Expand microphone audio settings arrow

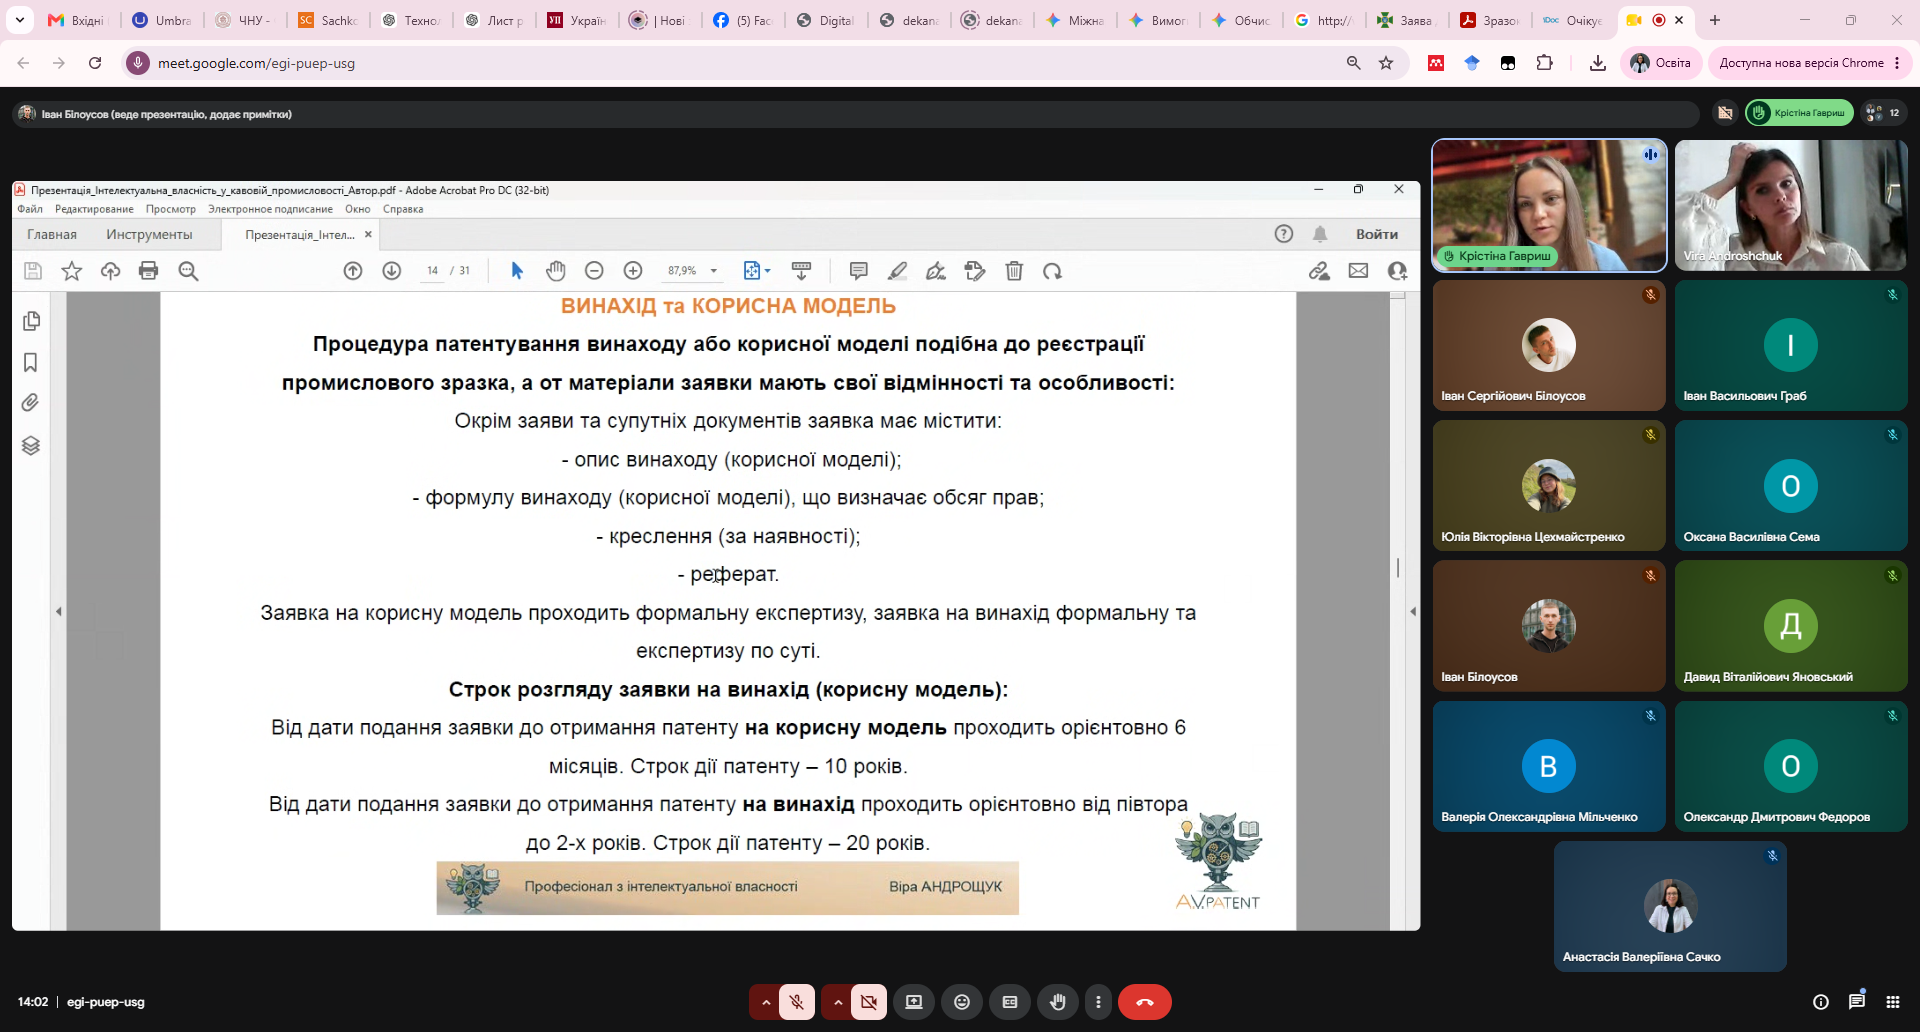tap(765, 1002)
